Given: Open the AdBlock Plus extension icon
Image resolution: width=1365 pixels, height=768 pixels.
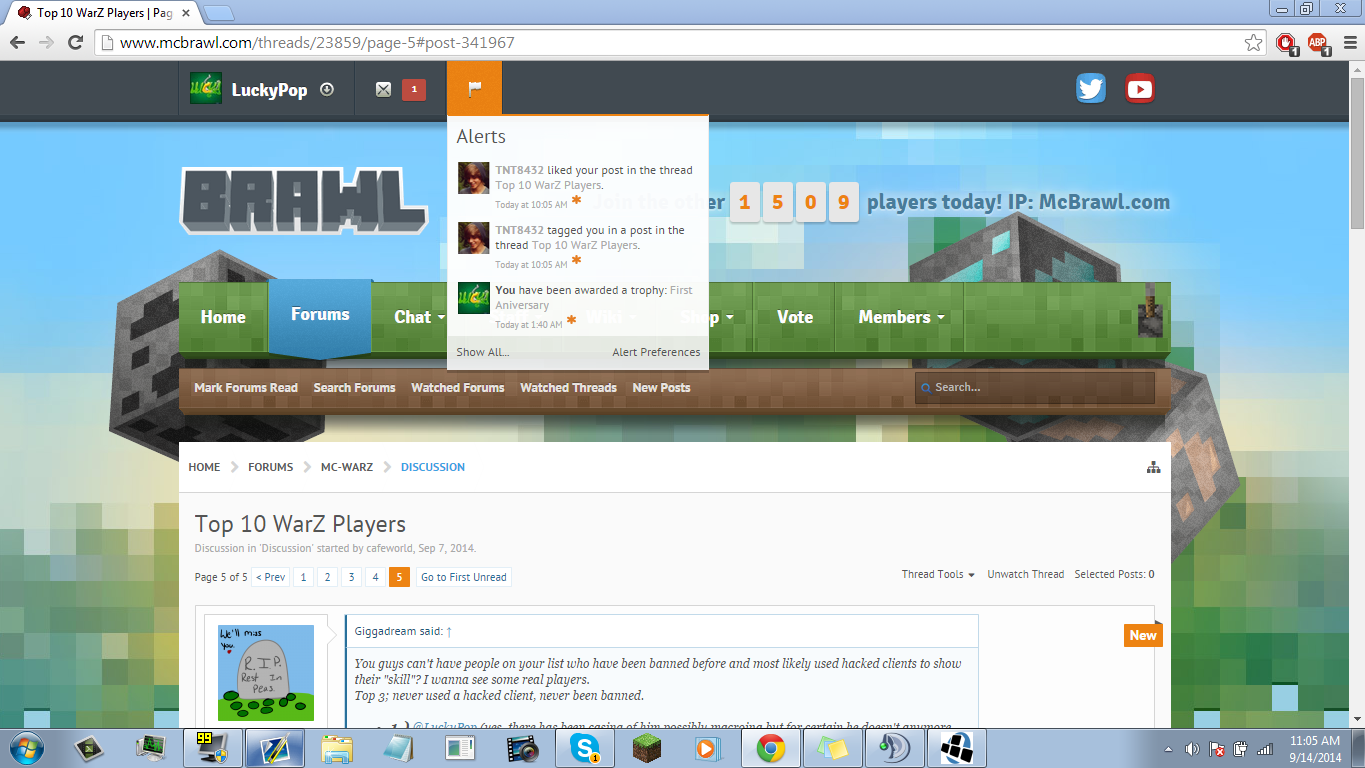Looking at the screenshot, I should pos(1318,43).
